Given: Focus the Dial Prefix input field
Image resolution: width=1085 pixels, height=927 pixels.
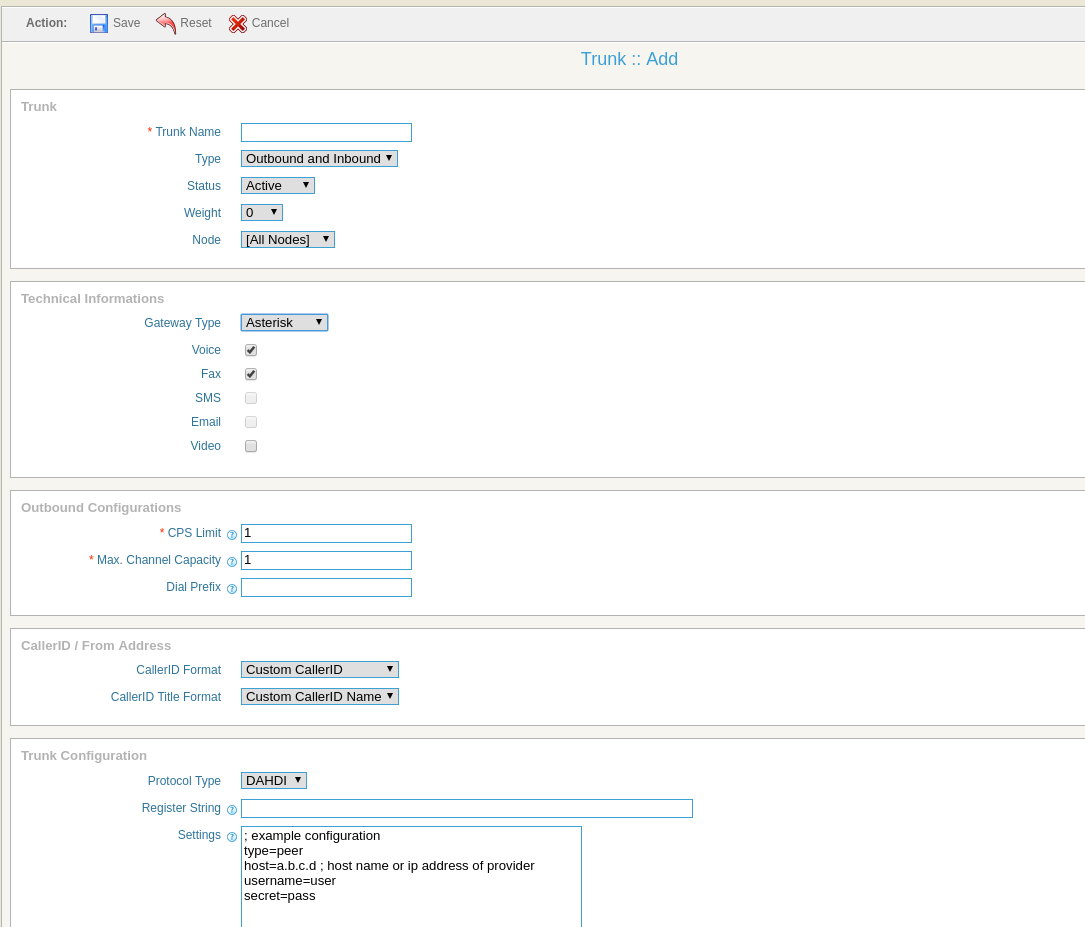Looking at the screenshot, I should 327,587.
